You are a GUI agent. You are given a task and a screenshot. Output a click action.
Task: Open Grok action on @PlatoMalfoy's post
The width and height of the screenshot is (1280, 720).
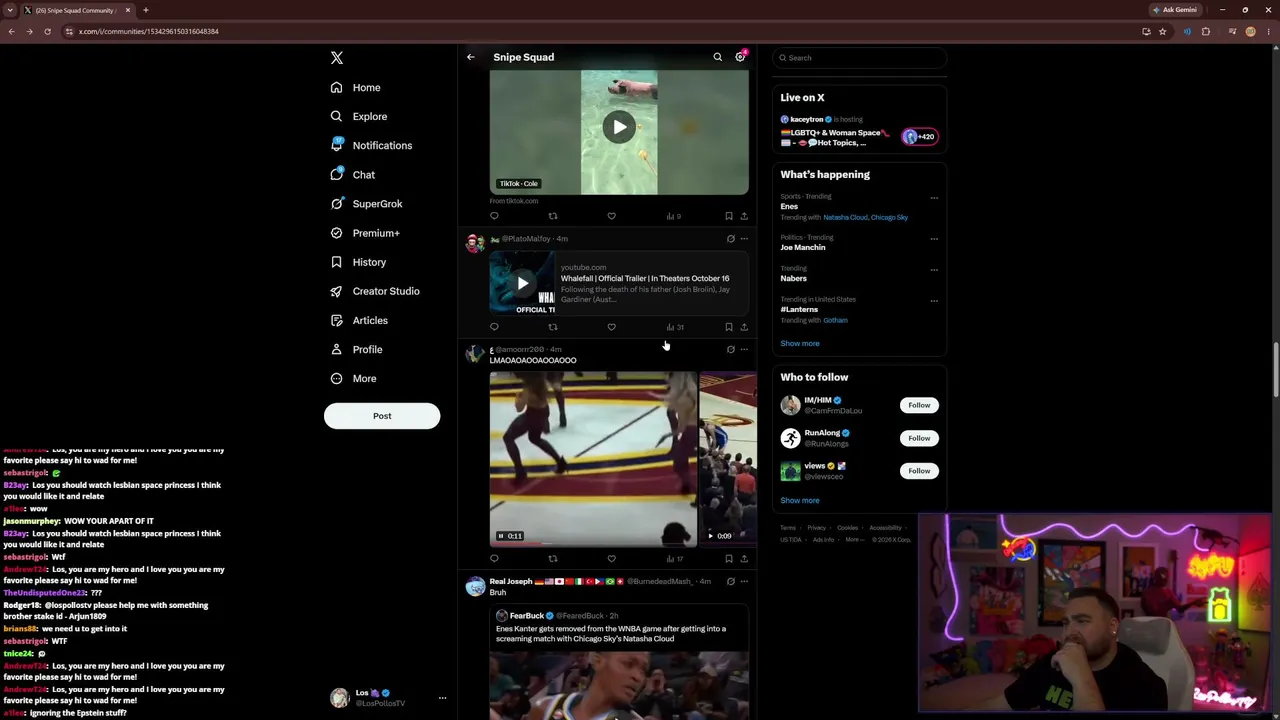730,239
